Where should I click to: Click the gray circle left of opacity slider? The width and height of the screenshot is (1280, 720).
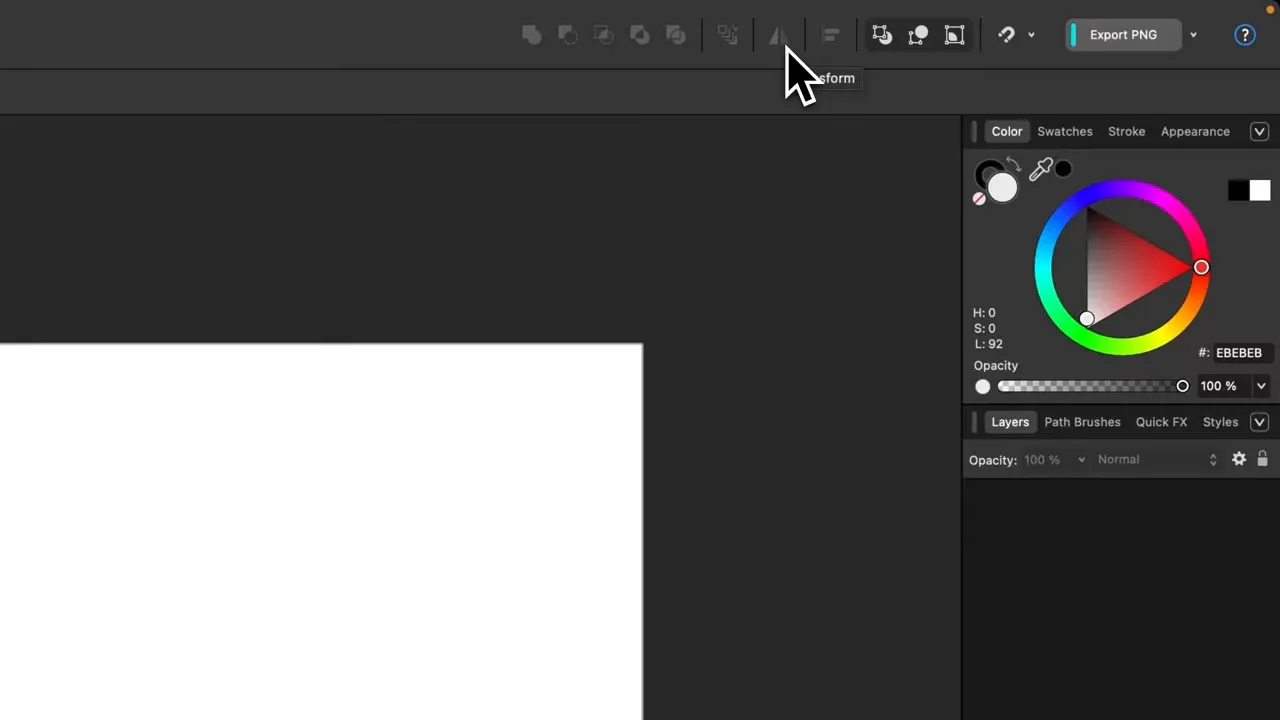(x=983, y=387)
